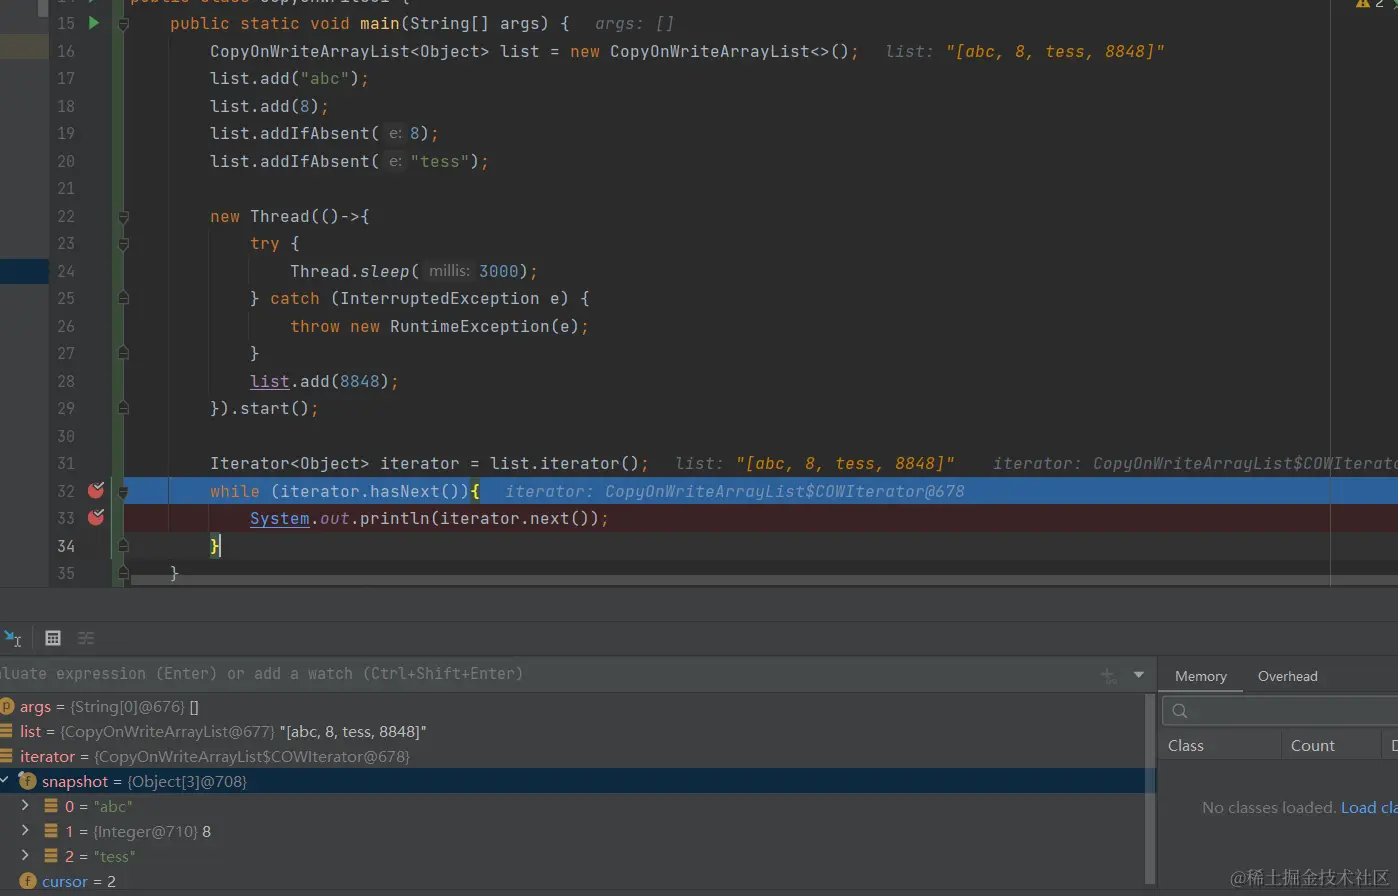Image resolution: width=1398 pixels, height=896 pixels.
Task: Click the green run arrow at line 15
Action: pyautogui.click(x=94, y=22)
